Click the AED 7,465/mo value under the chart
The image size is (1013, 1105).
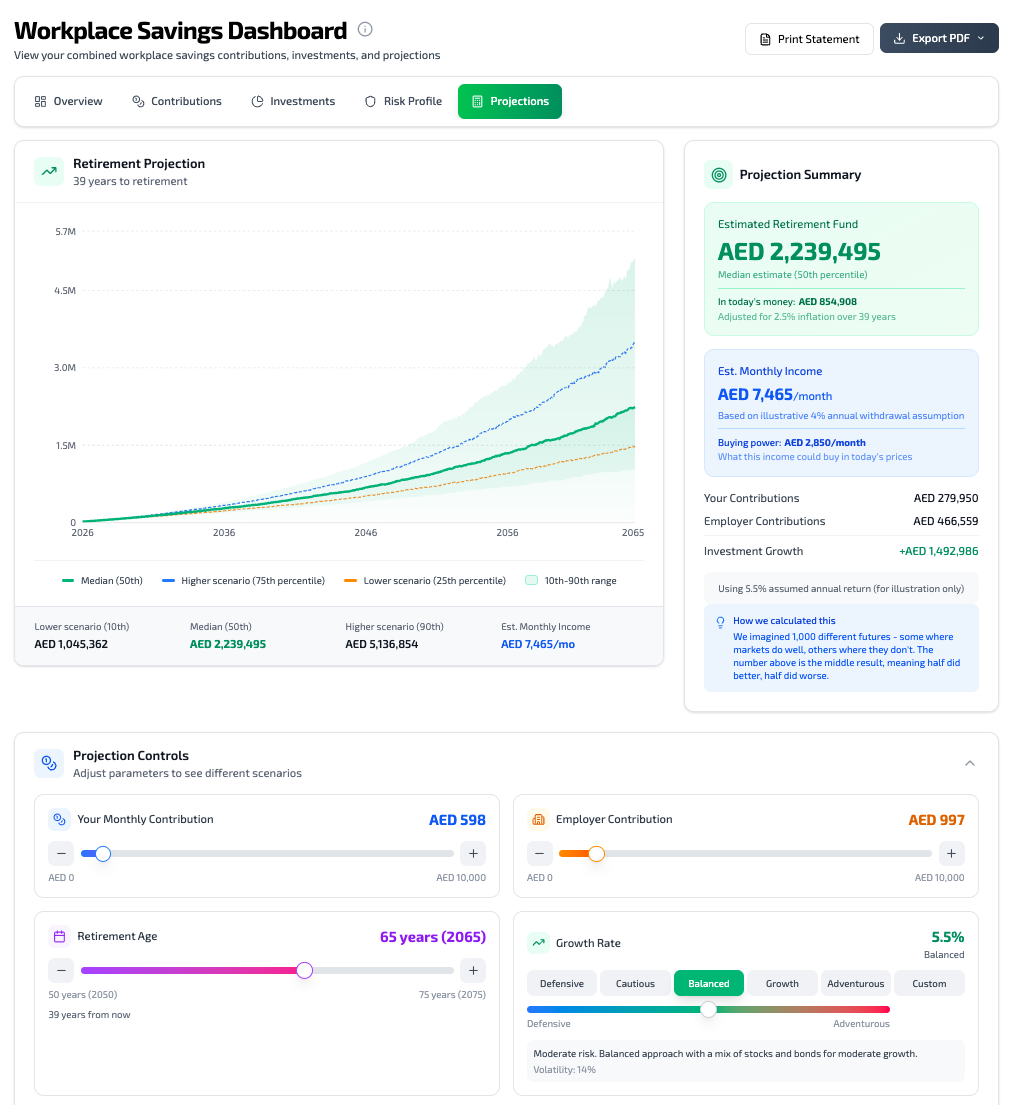click(538, 644)
